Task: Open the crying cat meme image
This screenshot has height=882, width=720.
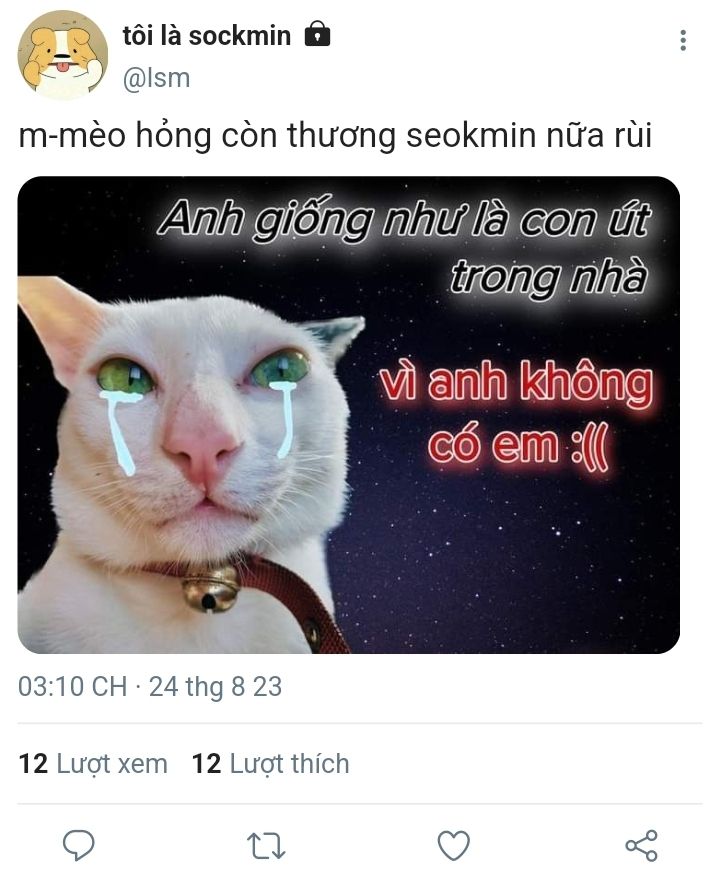Action: coord(349,415)
